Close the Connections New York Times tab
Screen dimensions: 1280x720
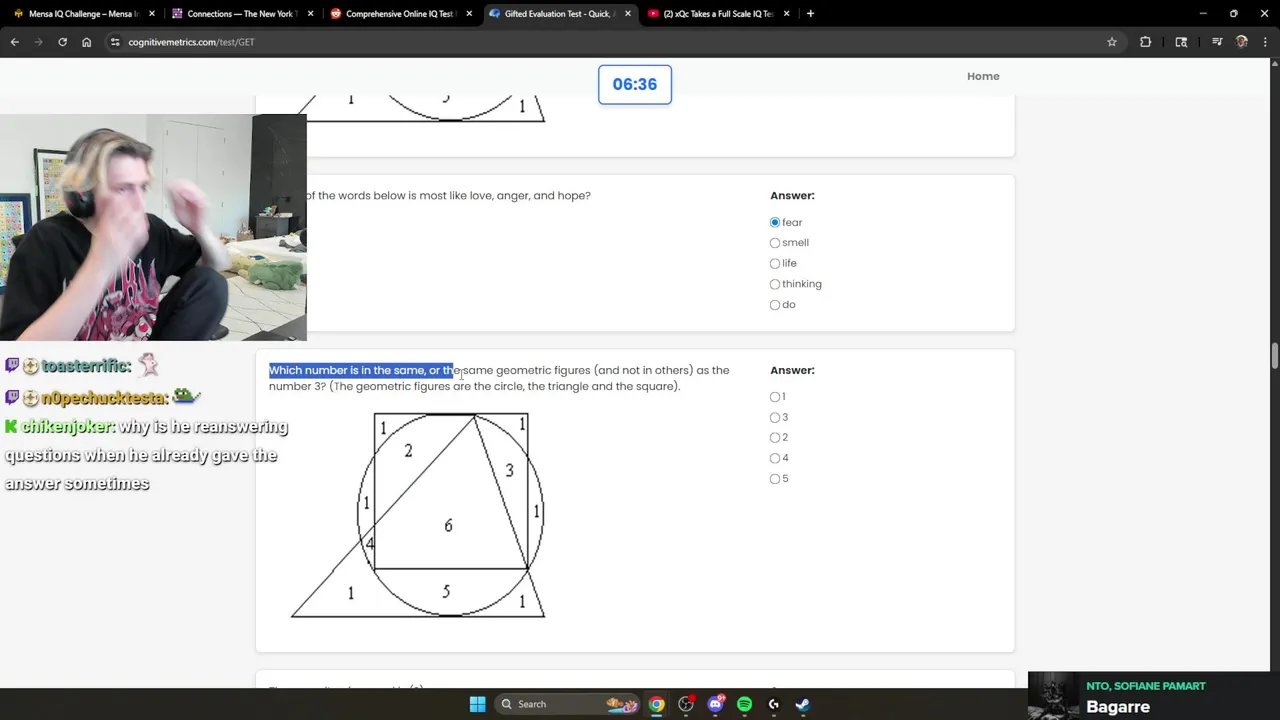click(x=310, y=14)
